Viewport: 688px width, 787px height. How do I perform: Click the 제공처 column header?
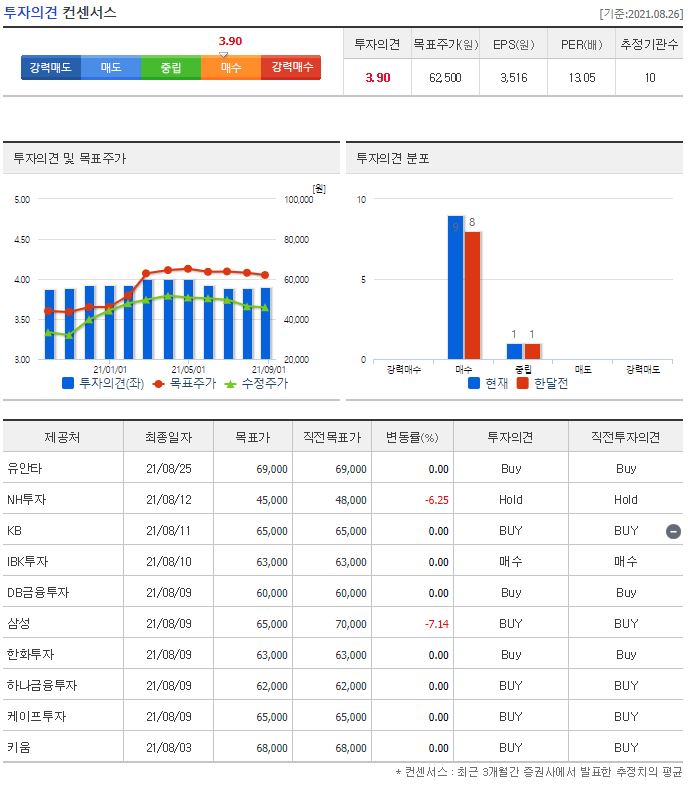(x=63, y=437)
